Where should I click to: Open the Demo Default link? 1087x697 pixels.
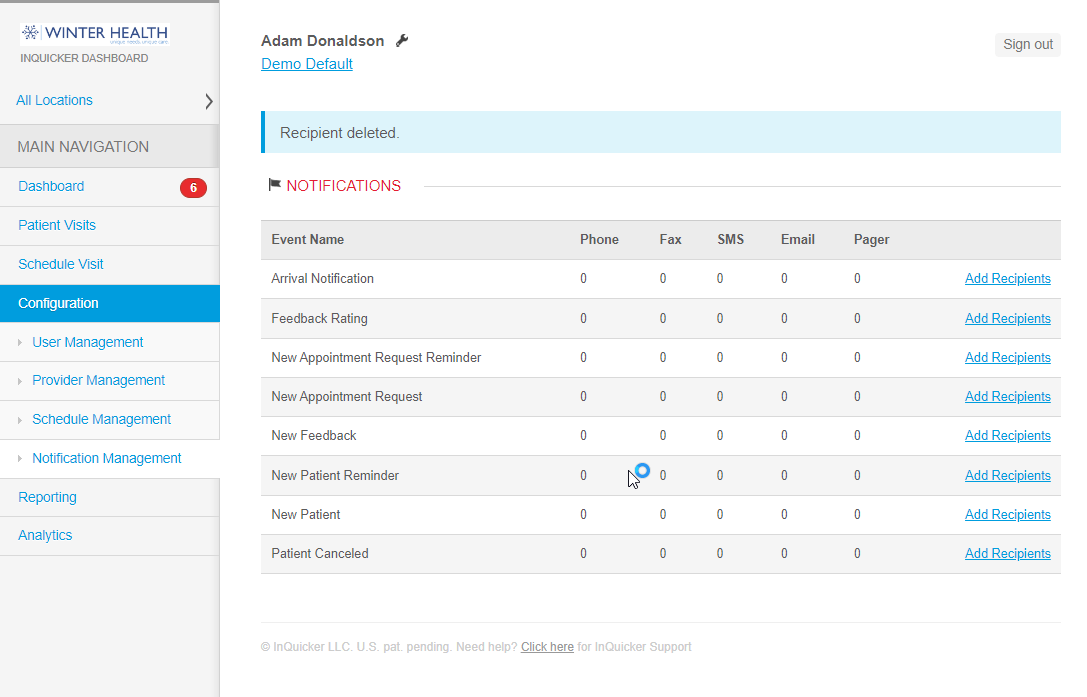(306, 63)
